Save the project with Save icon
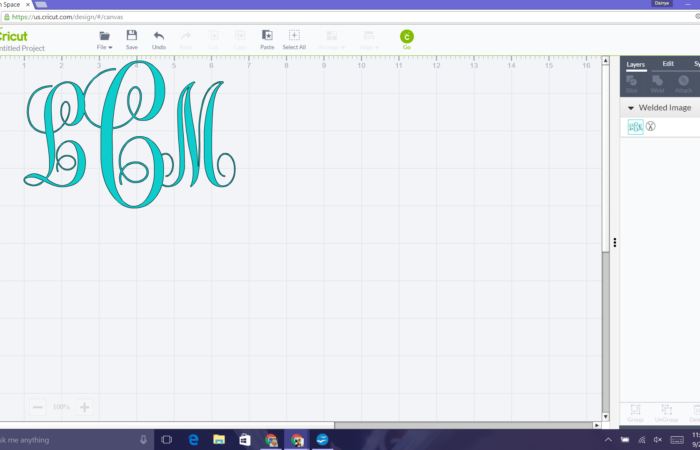The image size is (700, 450). click(x=132, y=40)
